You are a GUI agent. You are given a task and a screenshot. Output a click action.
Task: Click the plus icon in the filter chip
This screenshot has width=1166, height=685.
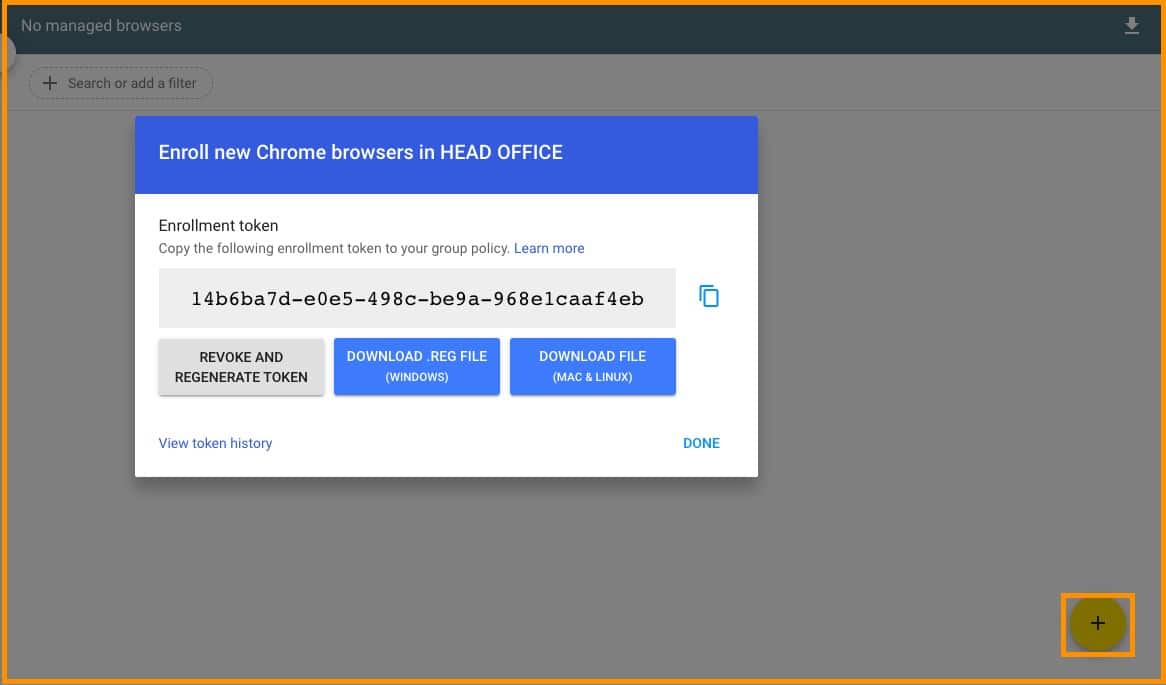pos(50,83)
